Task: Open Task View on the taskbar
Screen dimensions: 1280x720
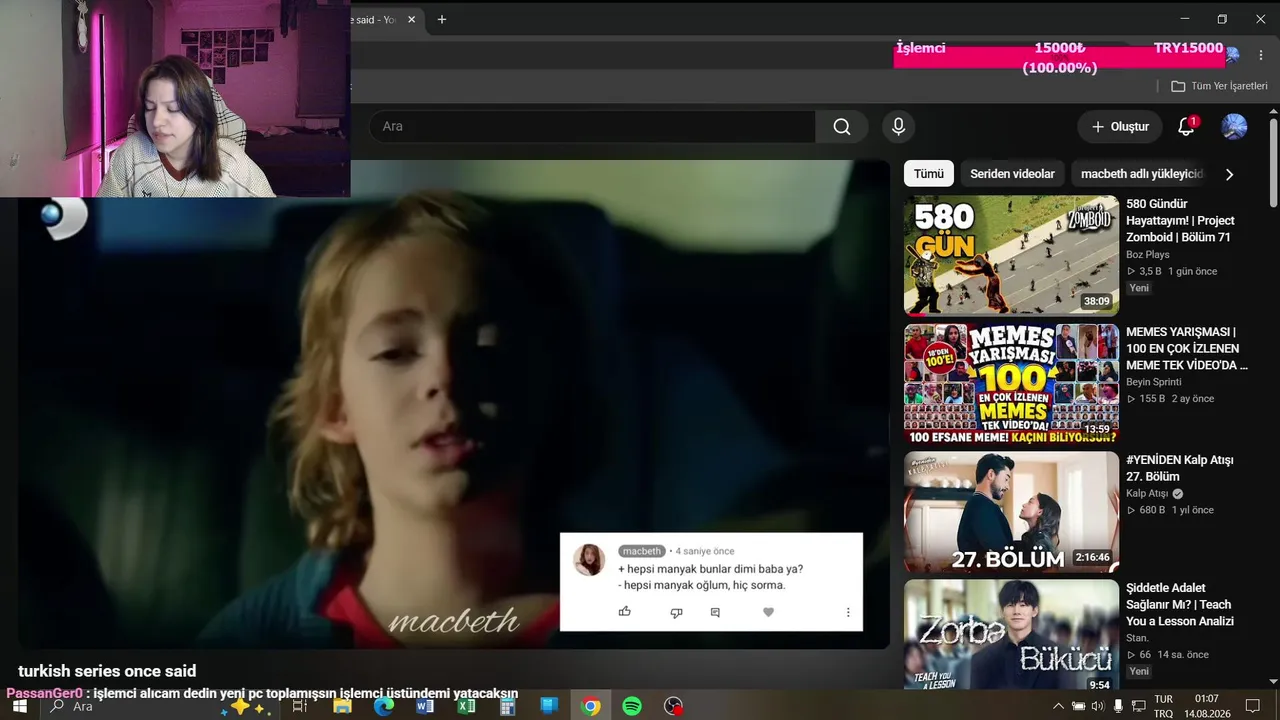Action: [x=299, y=706]
